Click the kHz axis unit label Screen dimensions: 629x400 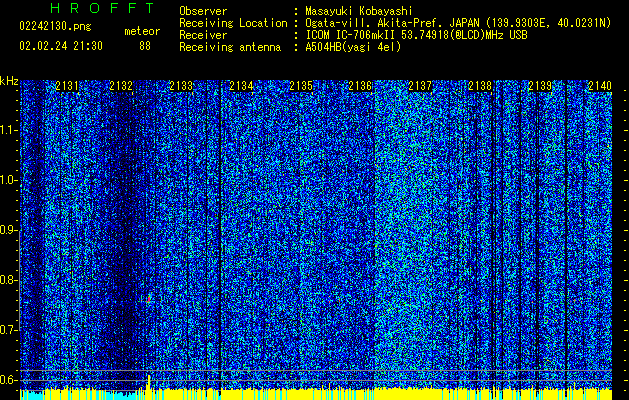[9, 81]
